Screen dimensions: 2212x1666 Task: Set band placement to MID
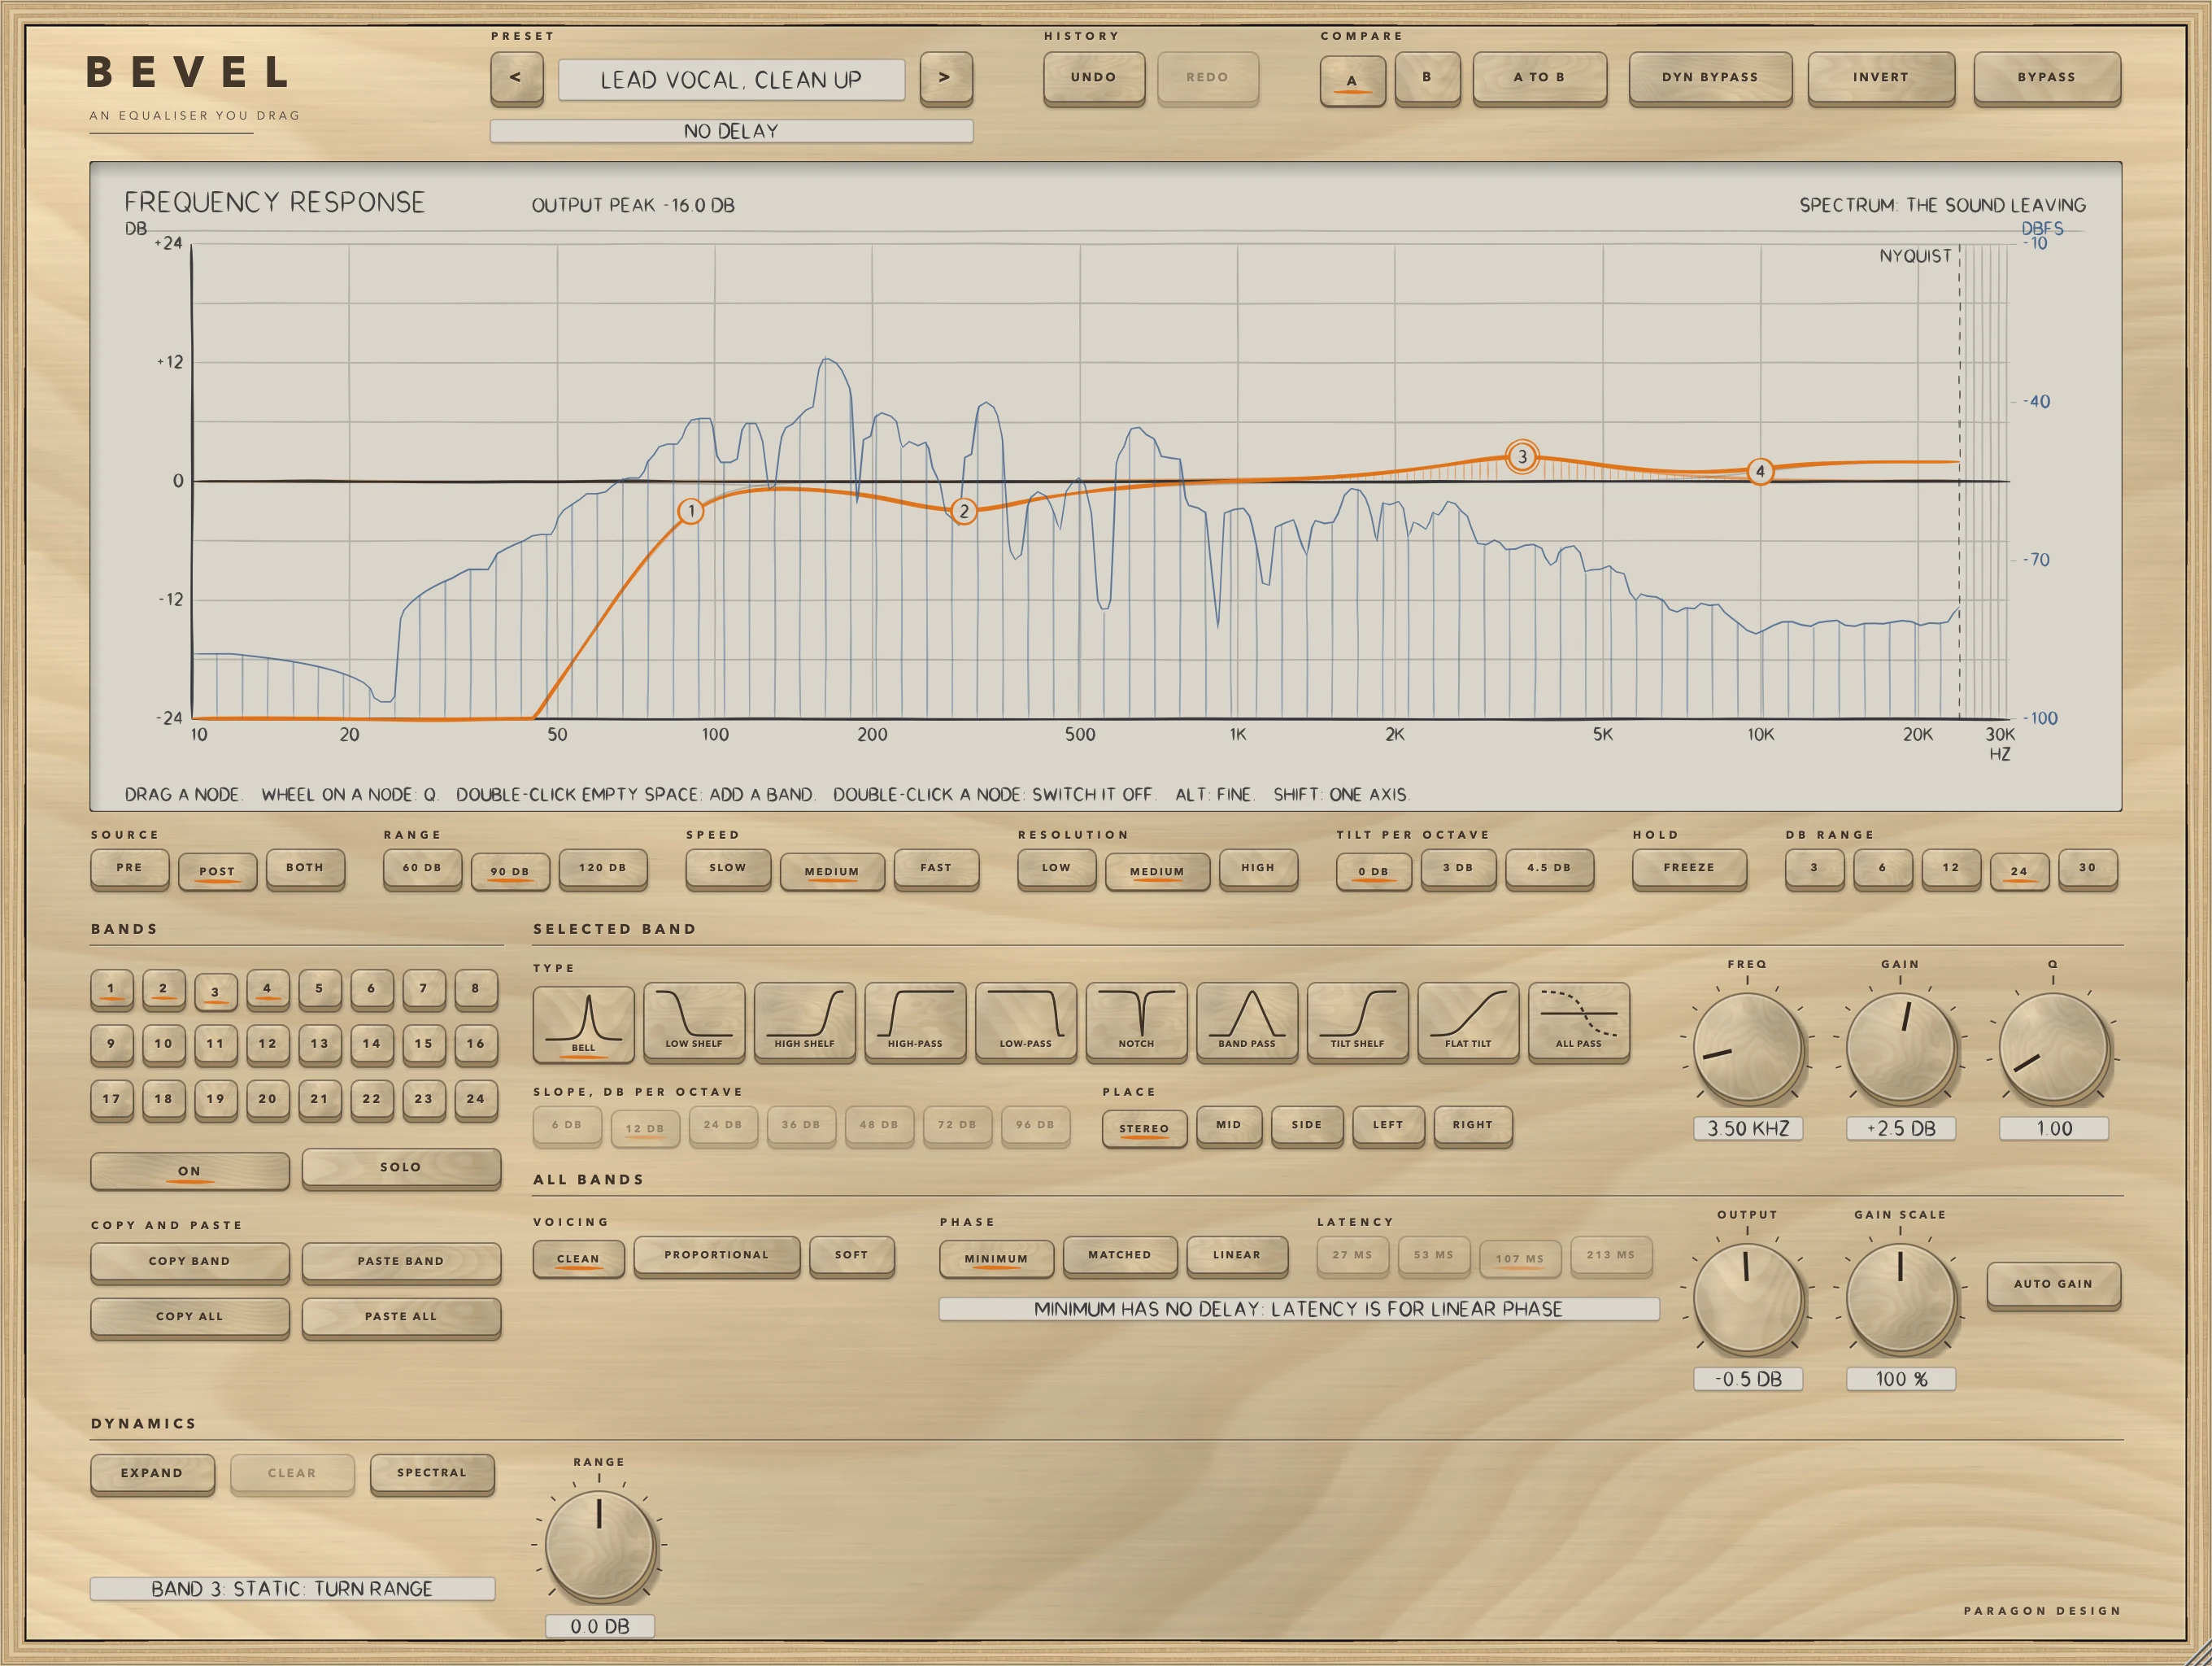(x=1229, y=1125)
